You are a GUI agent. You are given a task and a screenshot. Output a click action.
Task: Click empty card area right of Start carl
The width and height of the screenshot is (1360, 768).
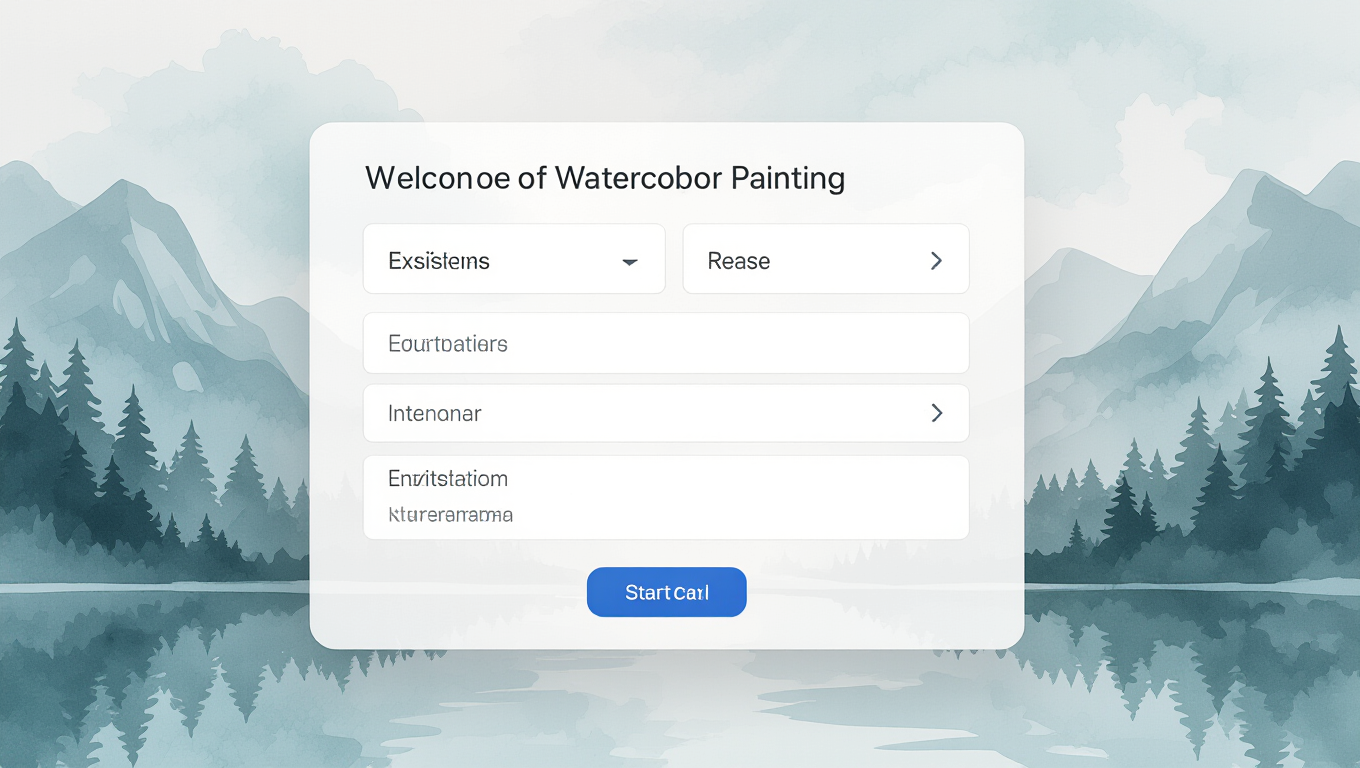[x=880, y=592]
